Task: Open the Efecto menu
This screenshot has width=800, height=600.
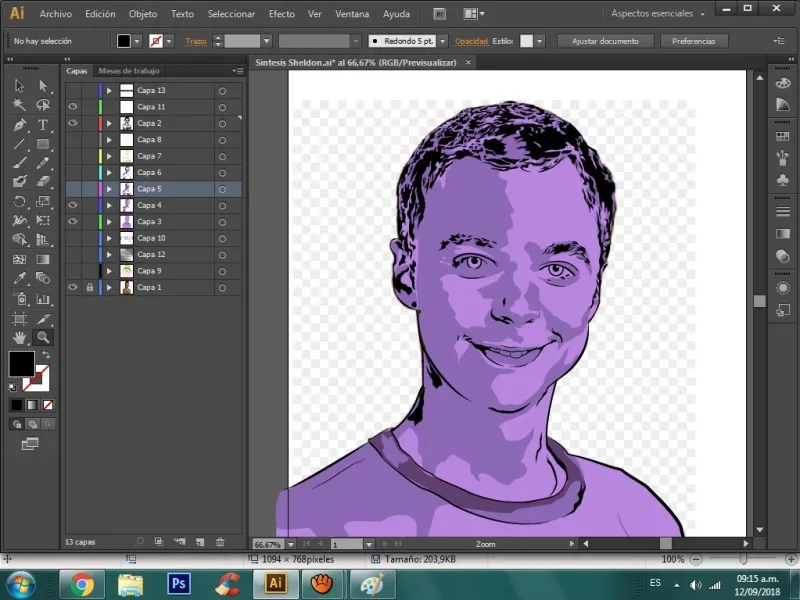Action: tap(281, 14)
